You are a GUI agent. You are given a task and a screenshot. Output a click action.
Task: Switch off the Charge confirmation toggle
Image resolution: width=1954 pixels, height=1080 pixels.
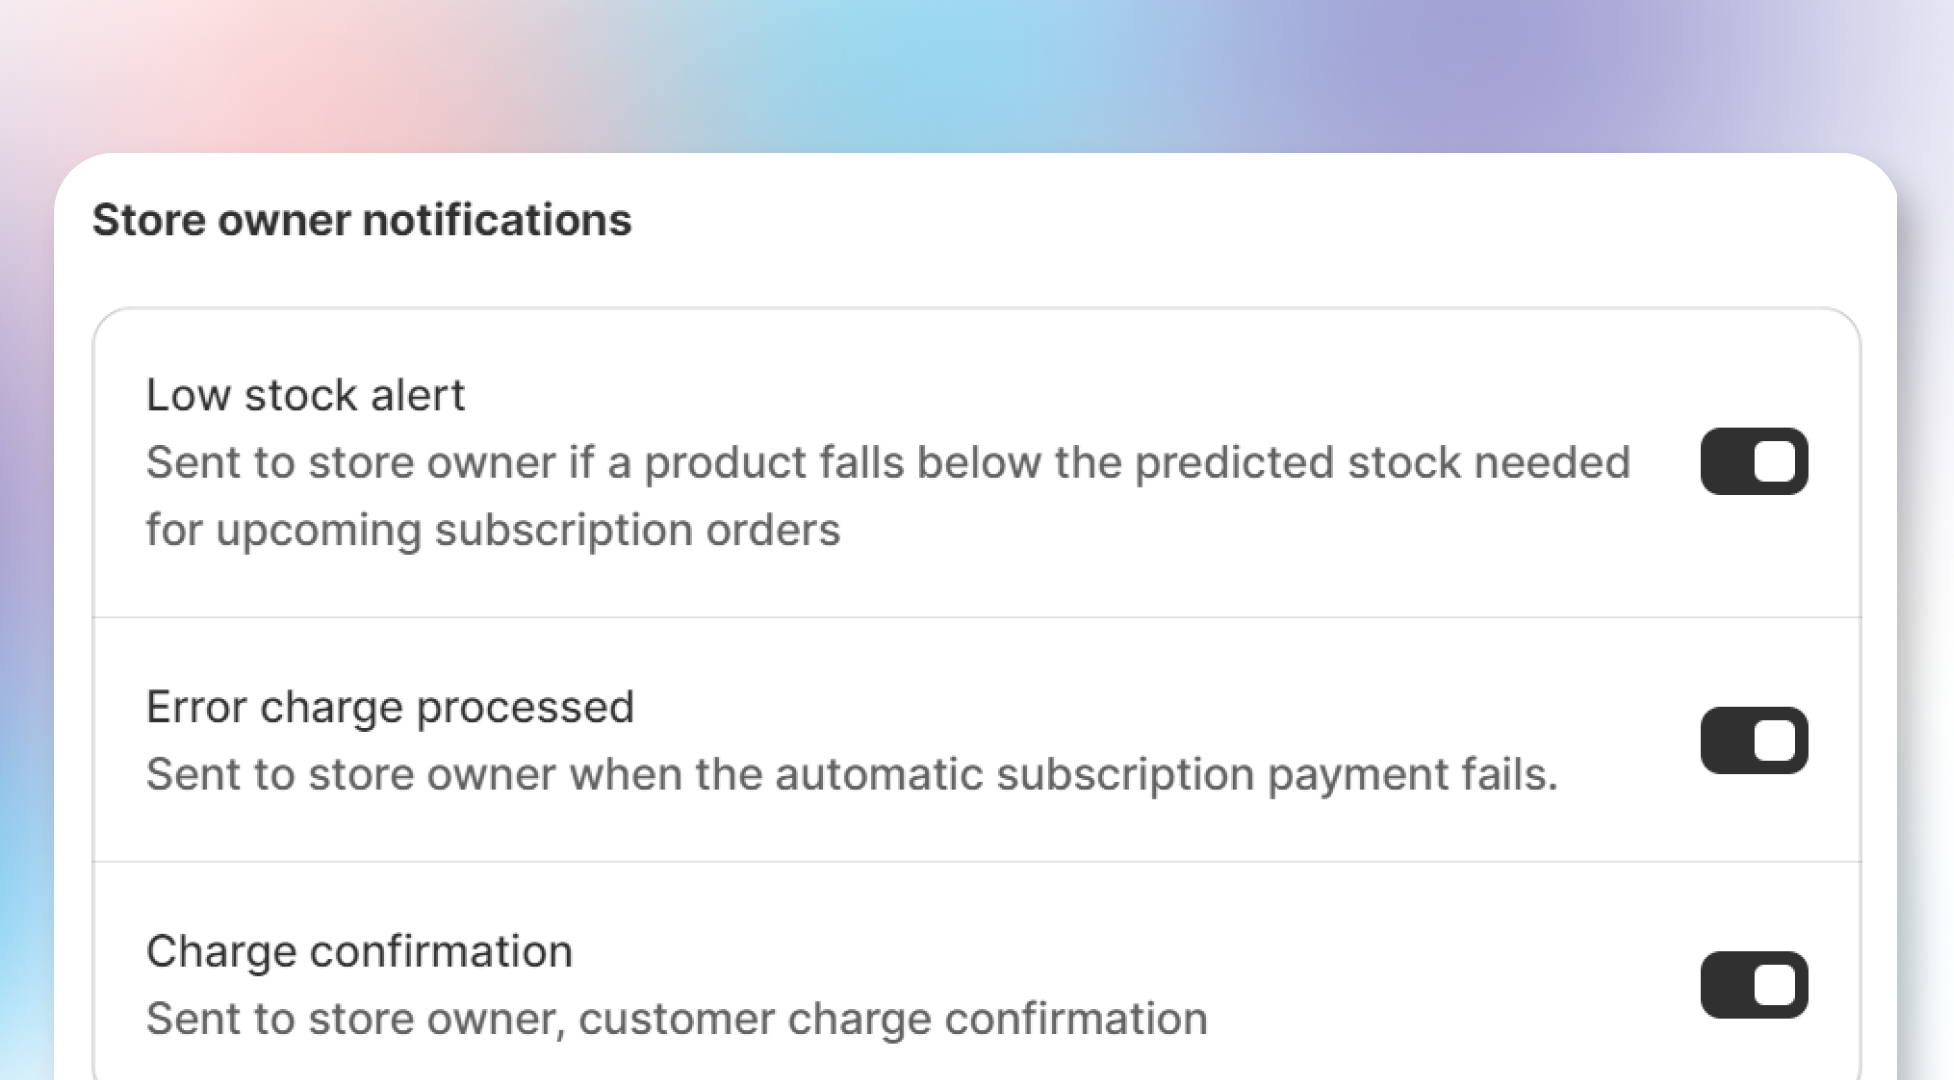pyautogui.click(x=1754, y=984)
